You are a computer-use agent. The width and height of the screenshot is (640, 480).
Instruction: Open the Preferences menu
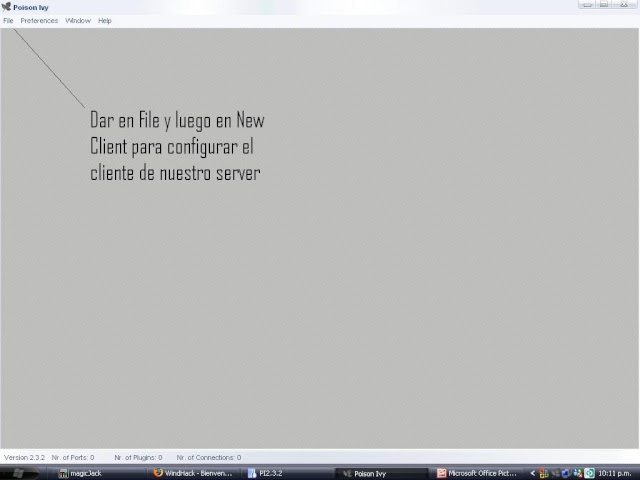pos(39,21)
